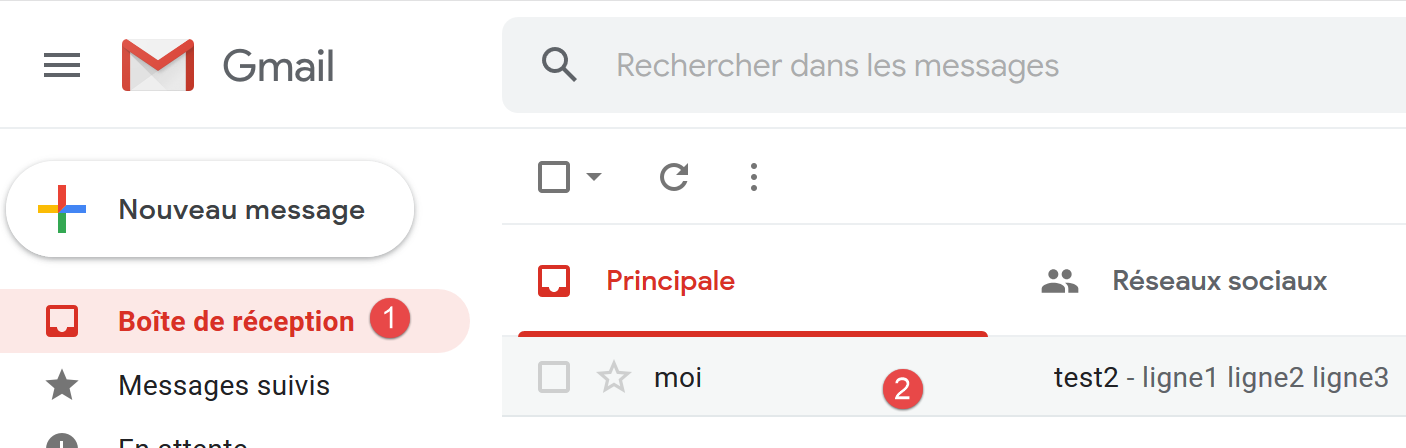Expand the select-all dropdown arrow
Screen dimensions: 1406x448
point(594,178)
